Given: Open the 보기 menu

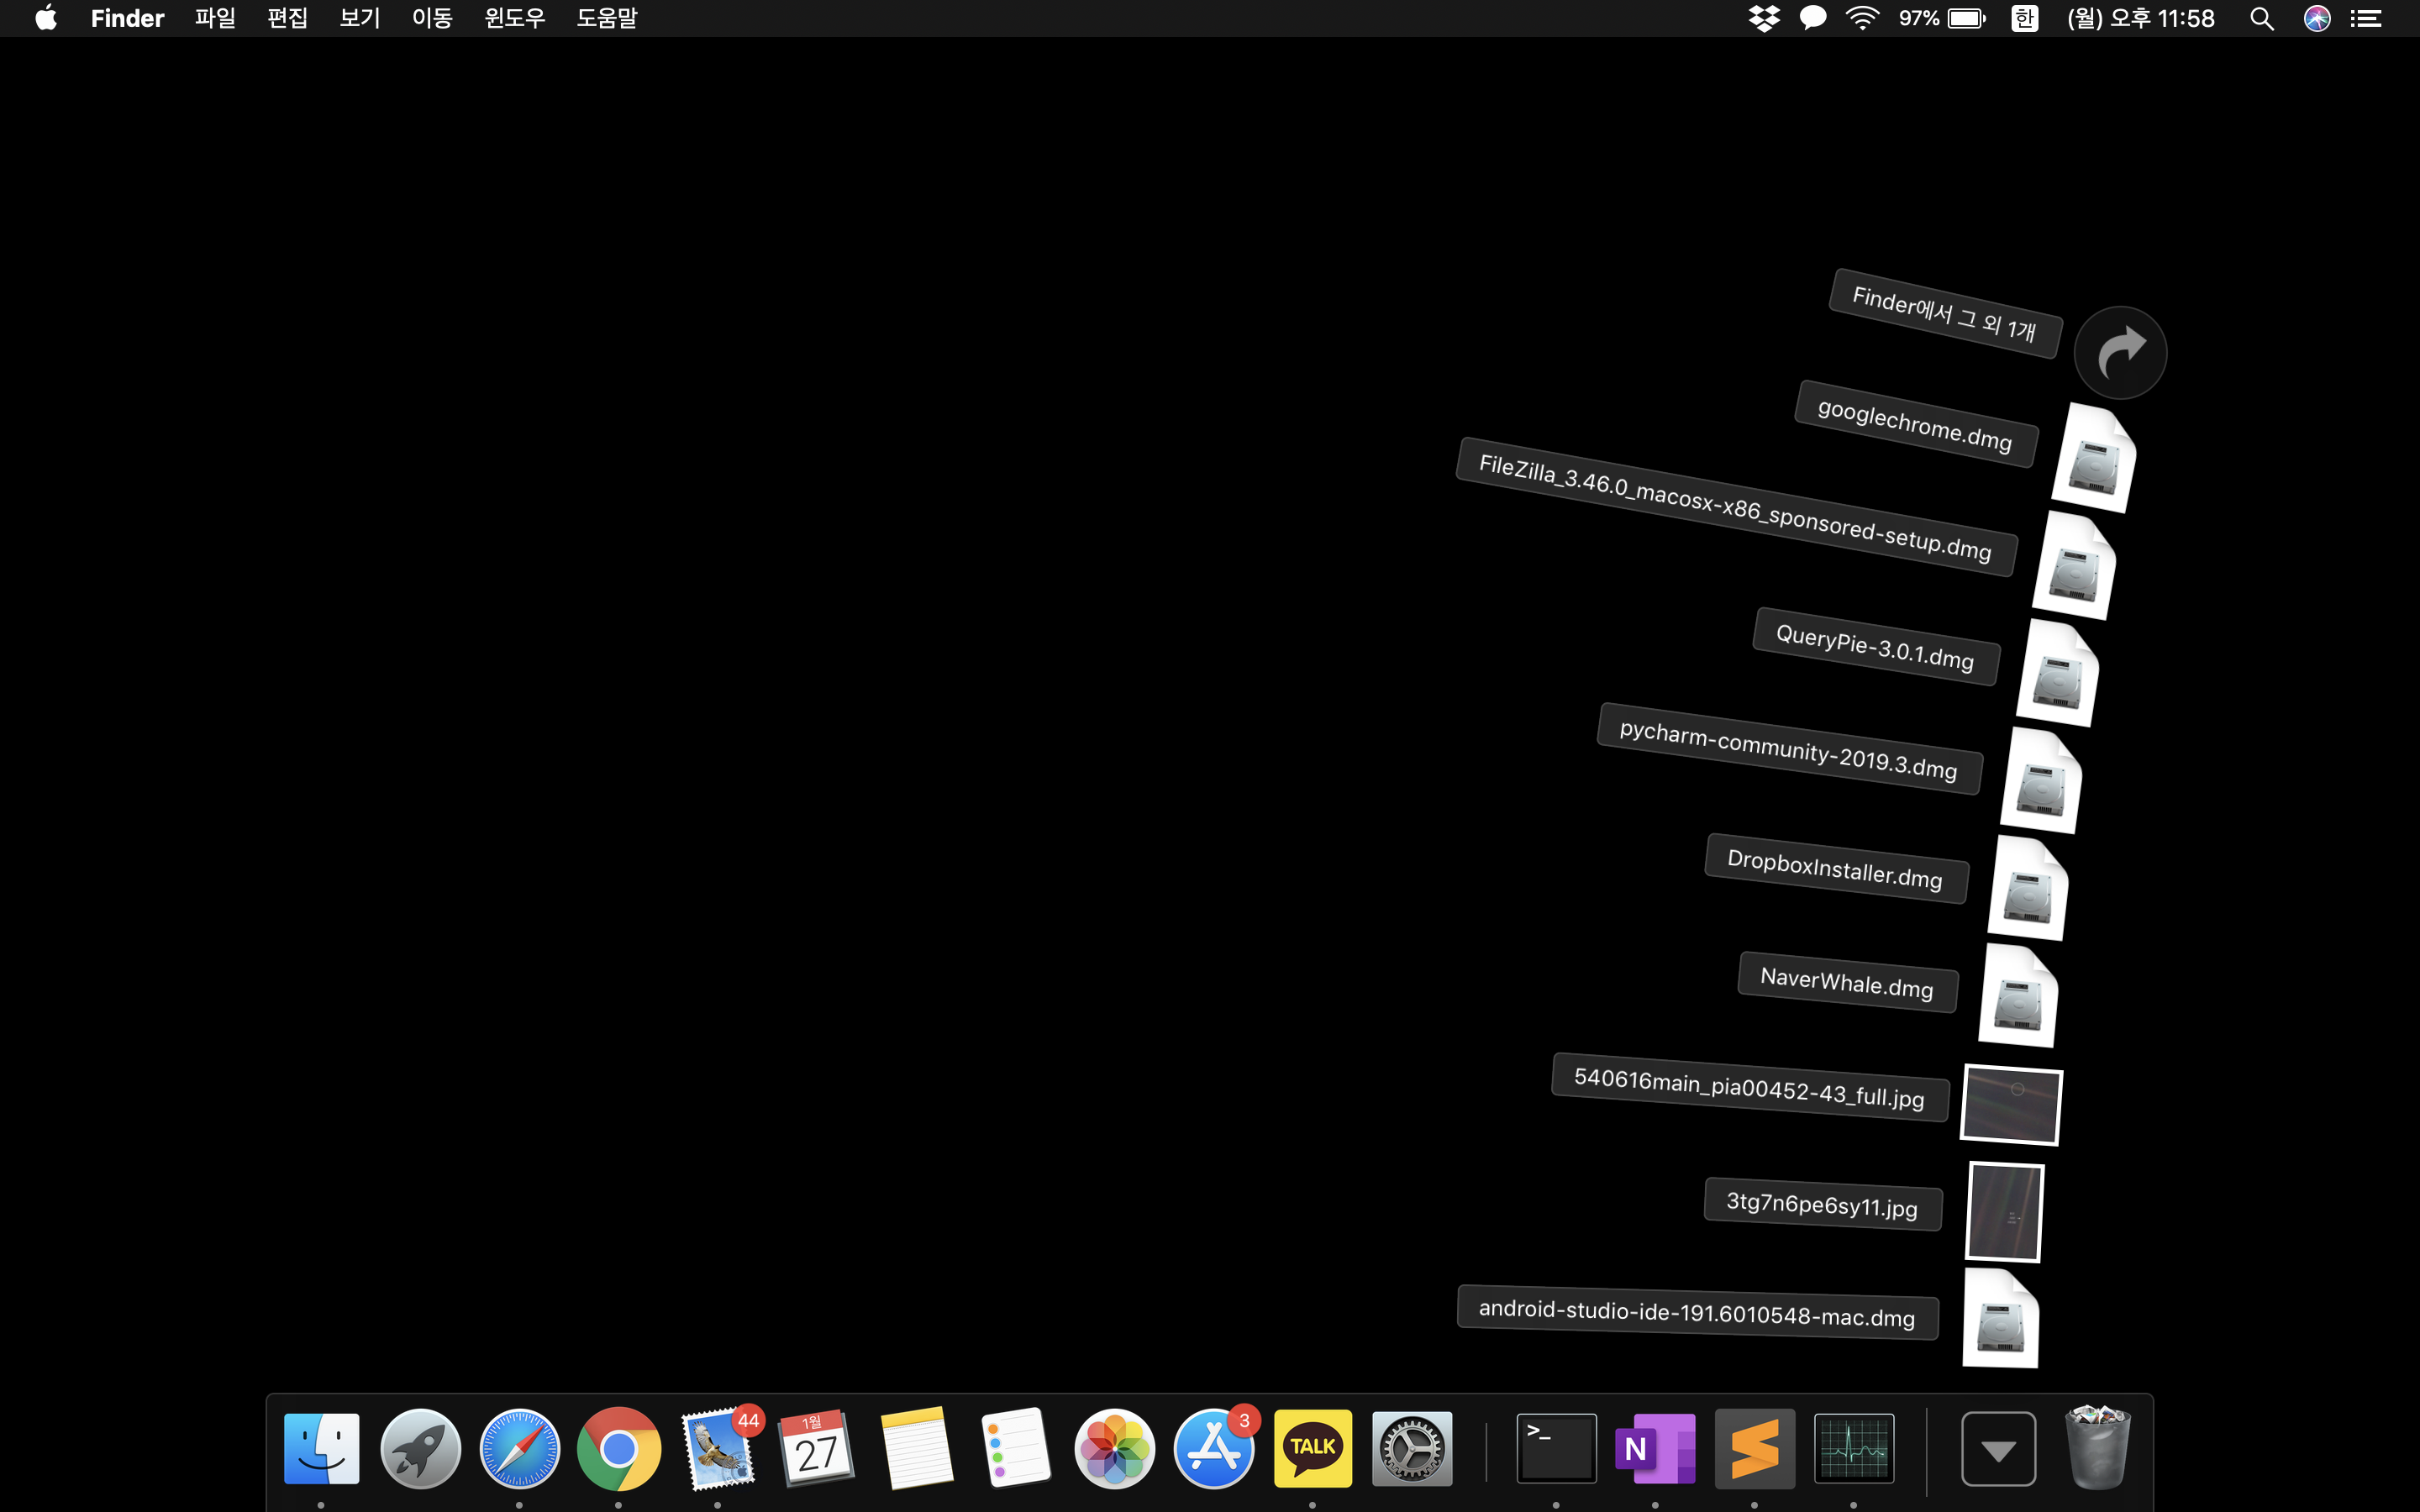Looking at the screenshot, I should [359, 18].
